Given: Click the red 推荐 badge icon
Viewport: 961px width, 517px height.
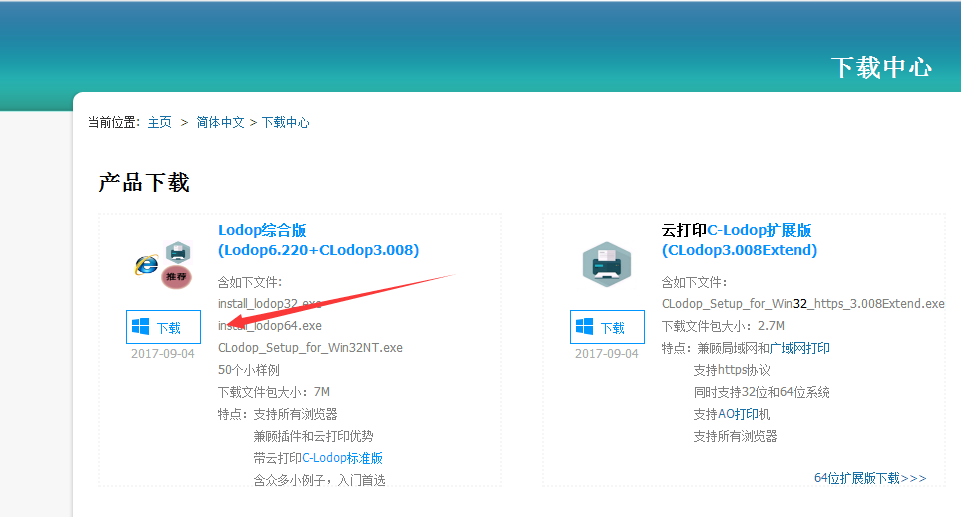Looking at the screenshot, I should click(177, 275).
